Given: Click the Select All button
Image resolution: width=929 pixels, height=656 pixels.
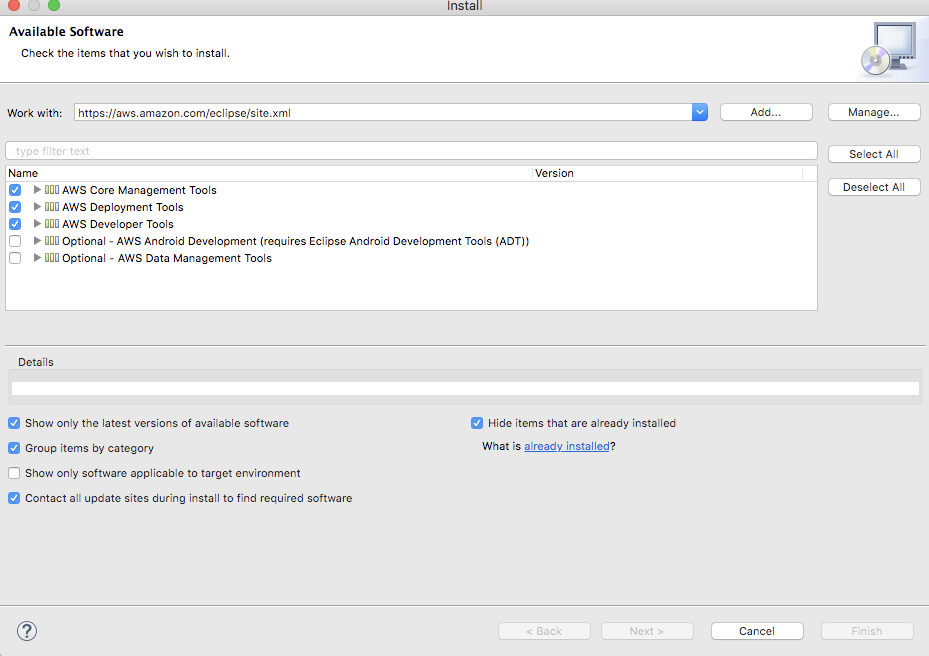Looking at the screenshot, I should point(874,154).
